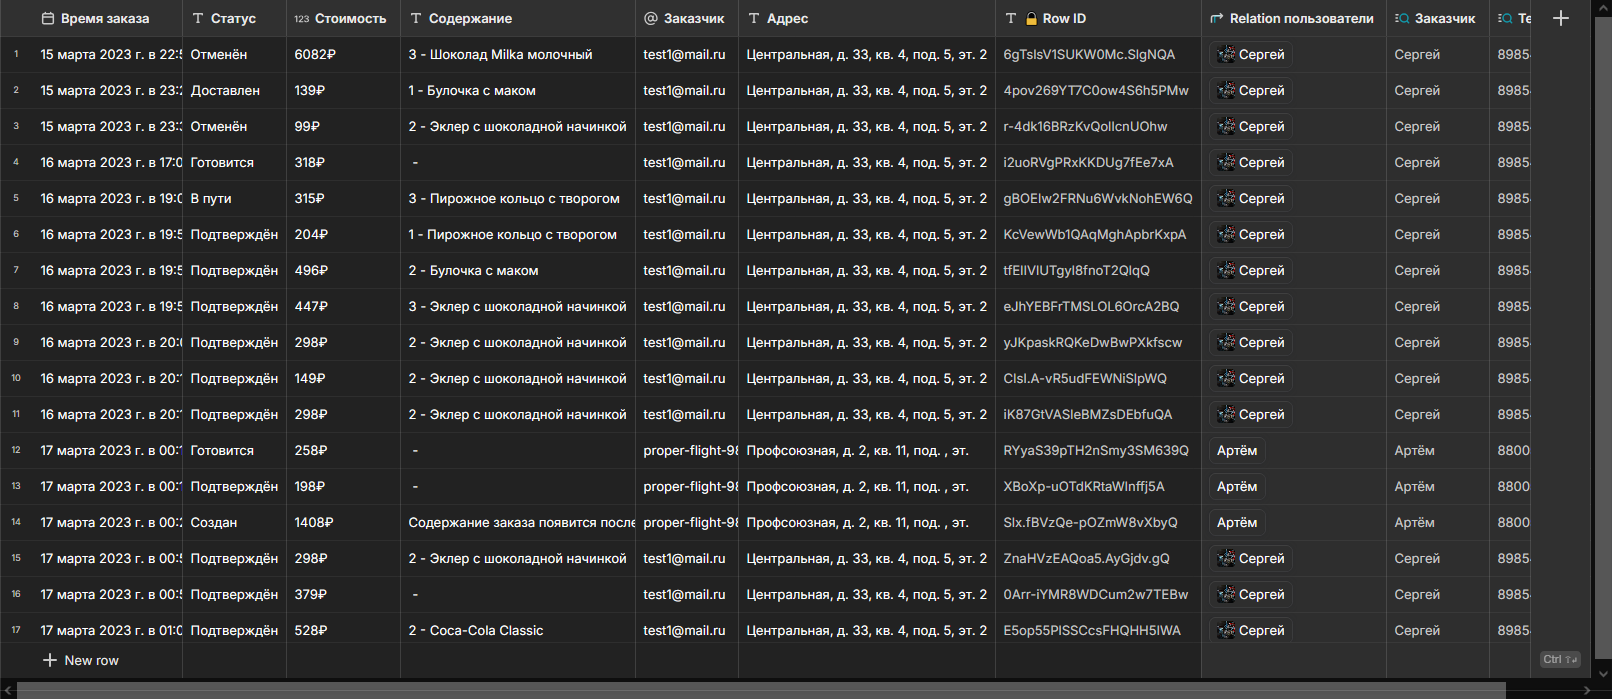Open the Сергей relation chip in row 5
Image resolution: width=1612 pixels, height=699 pixels.
point(1251,199)
